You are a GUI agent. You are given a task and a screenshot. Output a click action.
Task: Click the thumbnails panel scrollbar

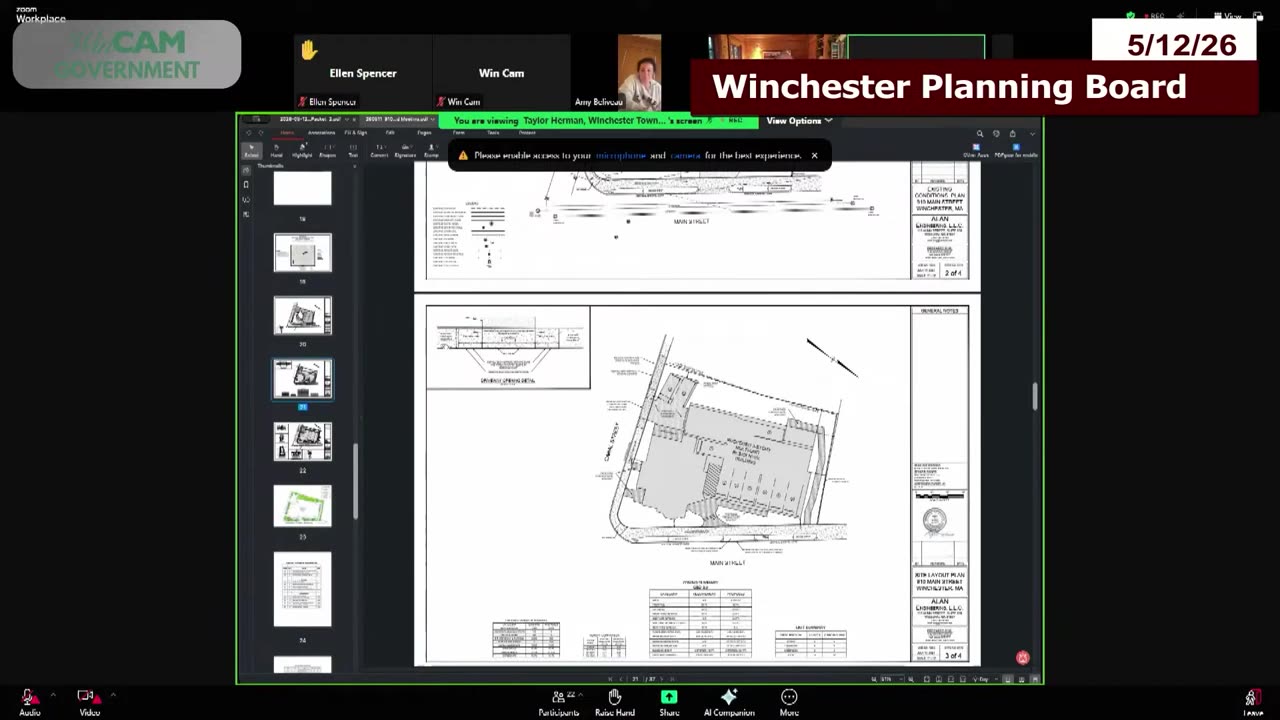(x=355, y=482)
